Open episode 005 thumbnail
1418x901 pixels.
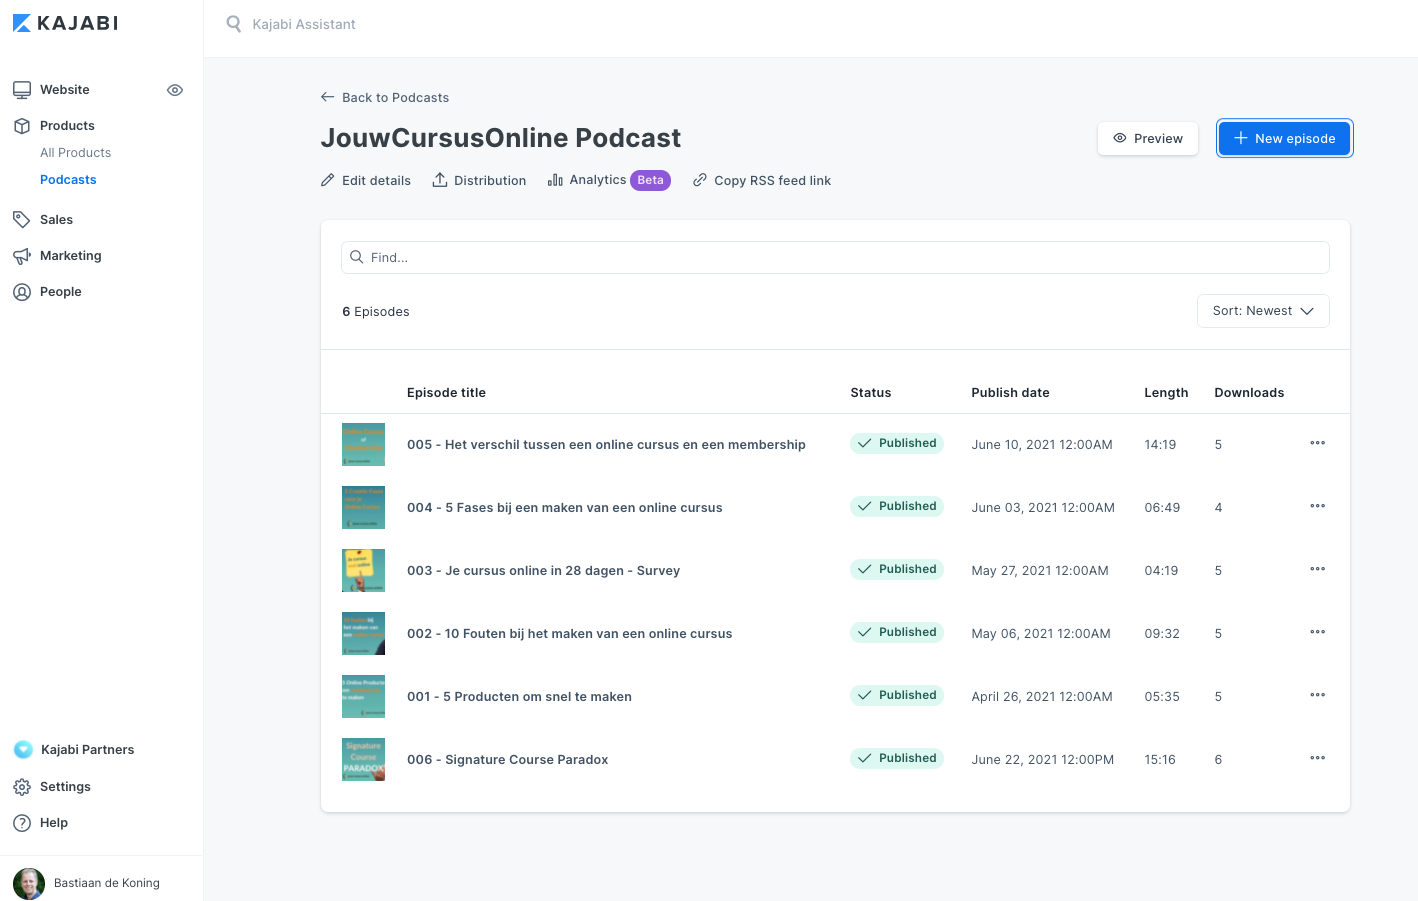363,444
